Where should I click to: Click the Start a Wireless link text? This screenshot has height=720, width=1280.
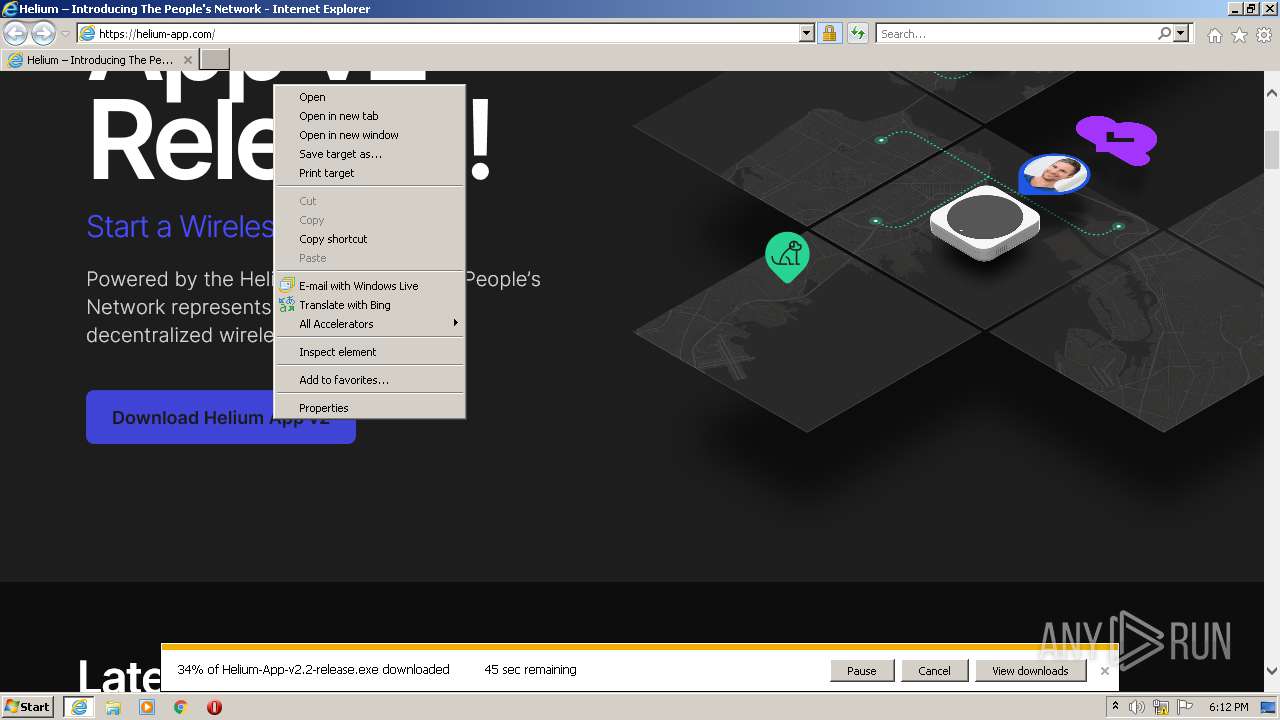pyautogui.click(x=180, y=227)
